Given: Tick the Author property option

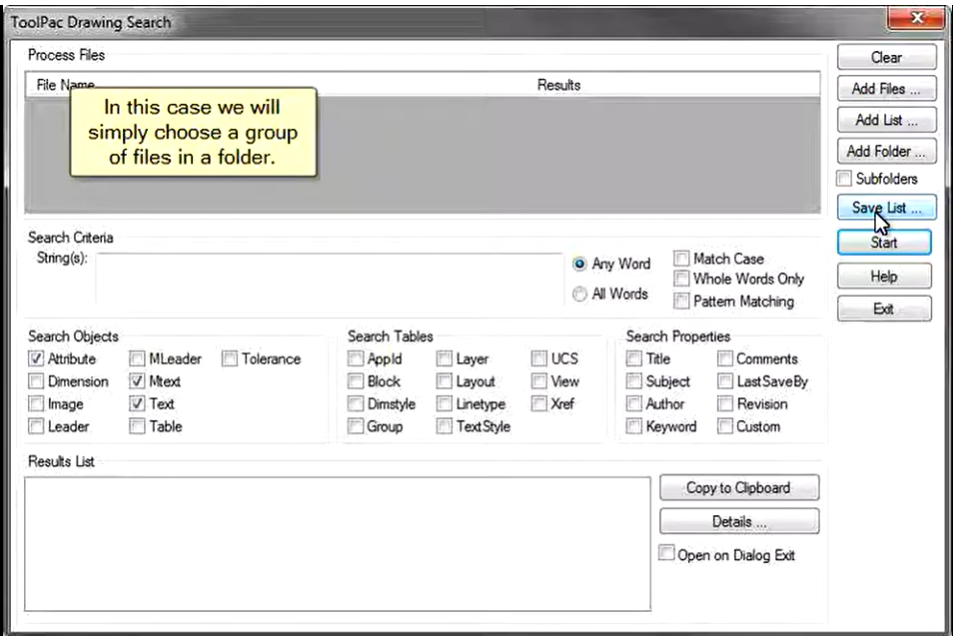Looking at the screenshot, I should click(634, 404).
